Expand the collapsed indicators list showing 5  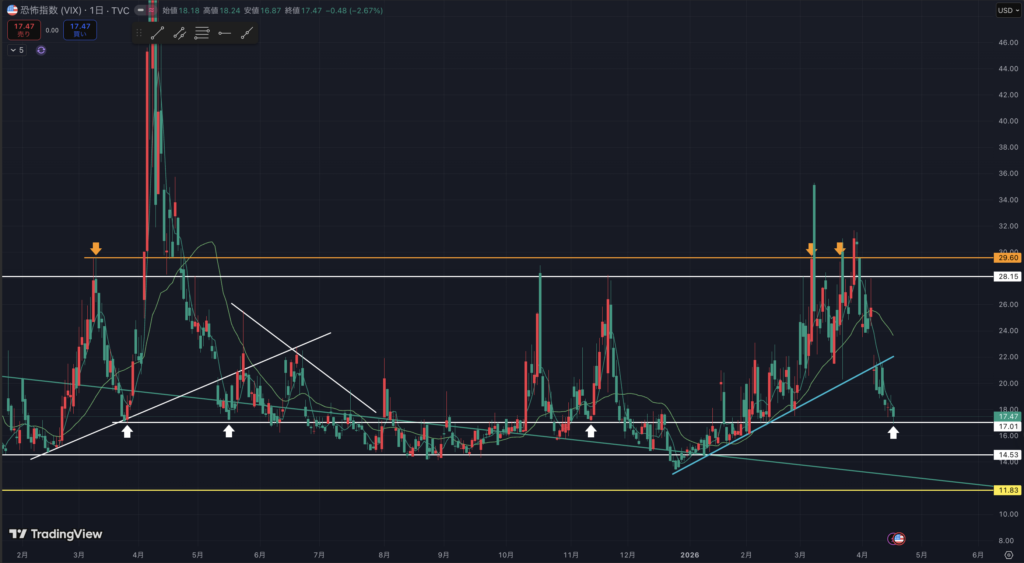16,49
